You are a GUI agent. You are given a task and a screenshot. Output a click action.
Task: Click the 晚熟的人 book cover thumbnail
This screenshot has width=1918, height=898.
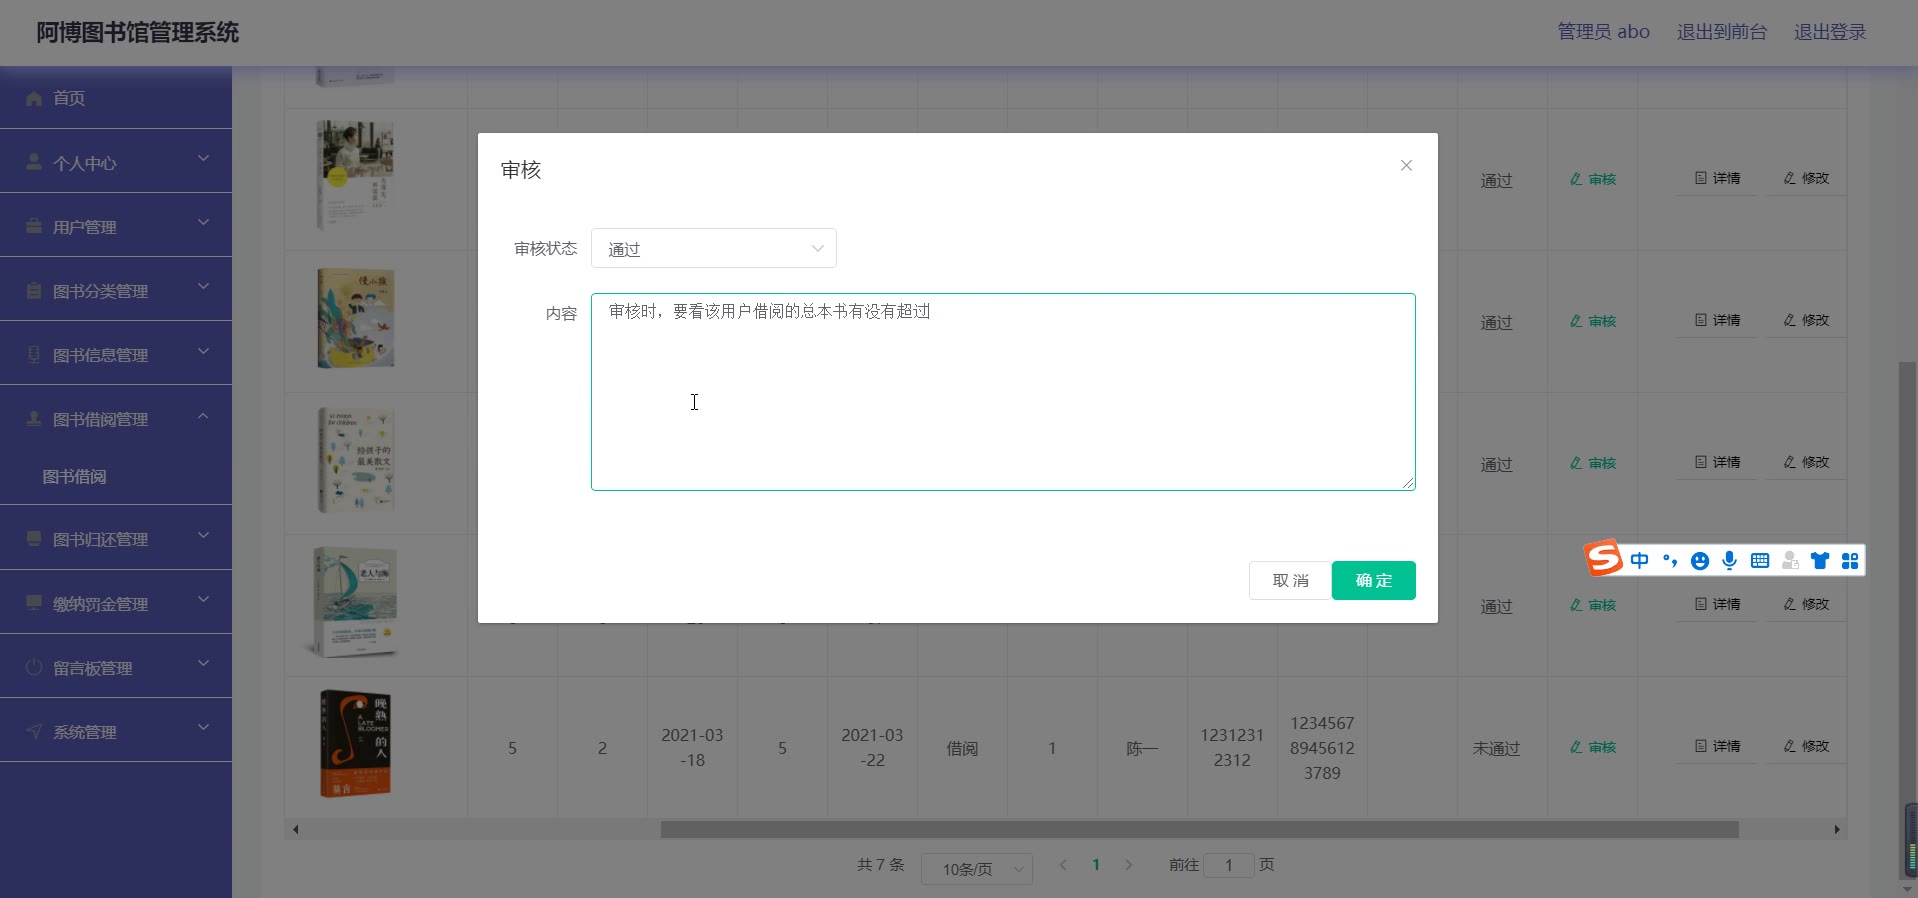pyautogui.click(x=355, y=743)
